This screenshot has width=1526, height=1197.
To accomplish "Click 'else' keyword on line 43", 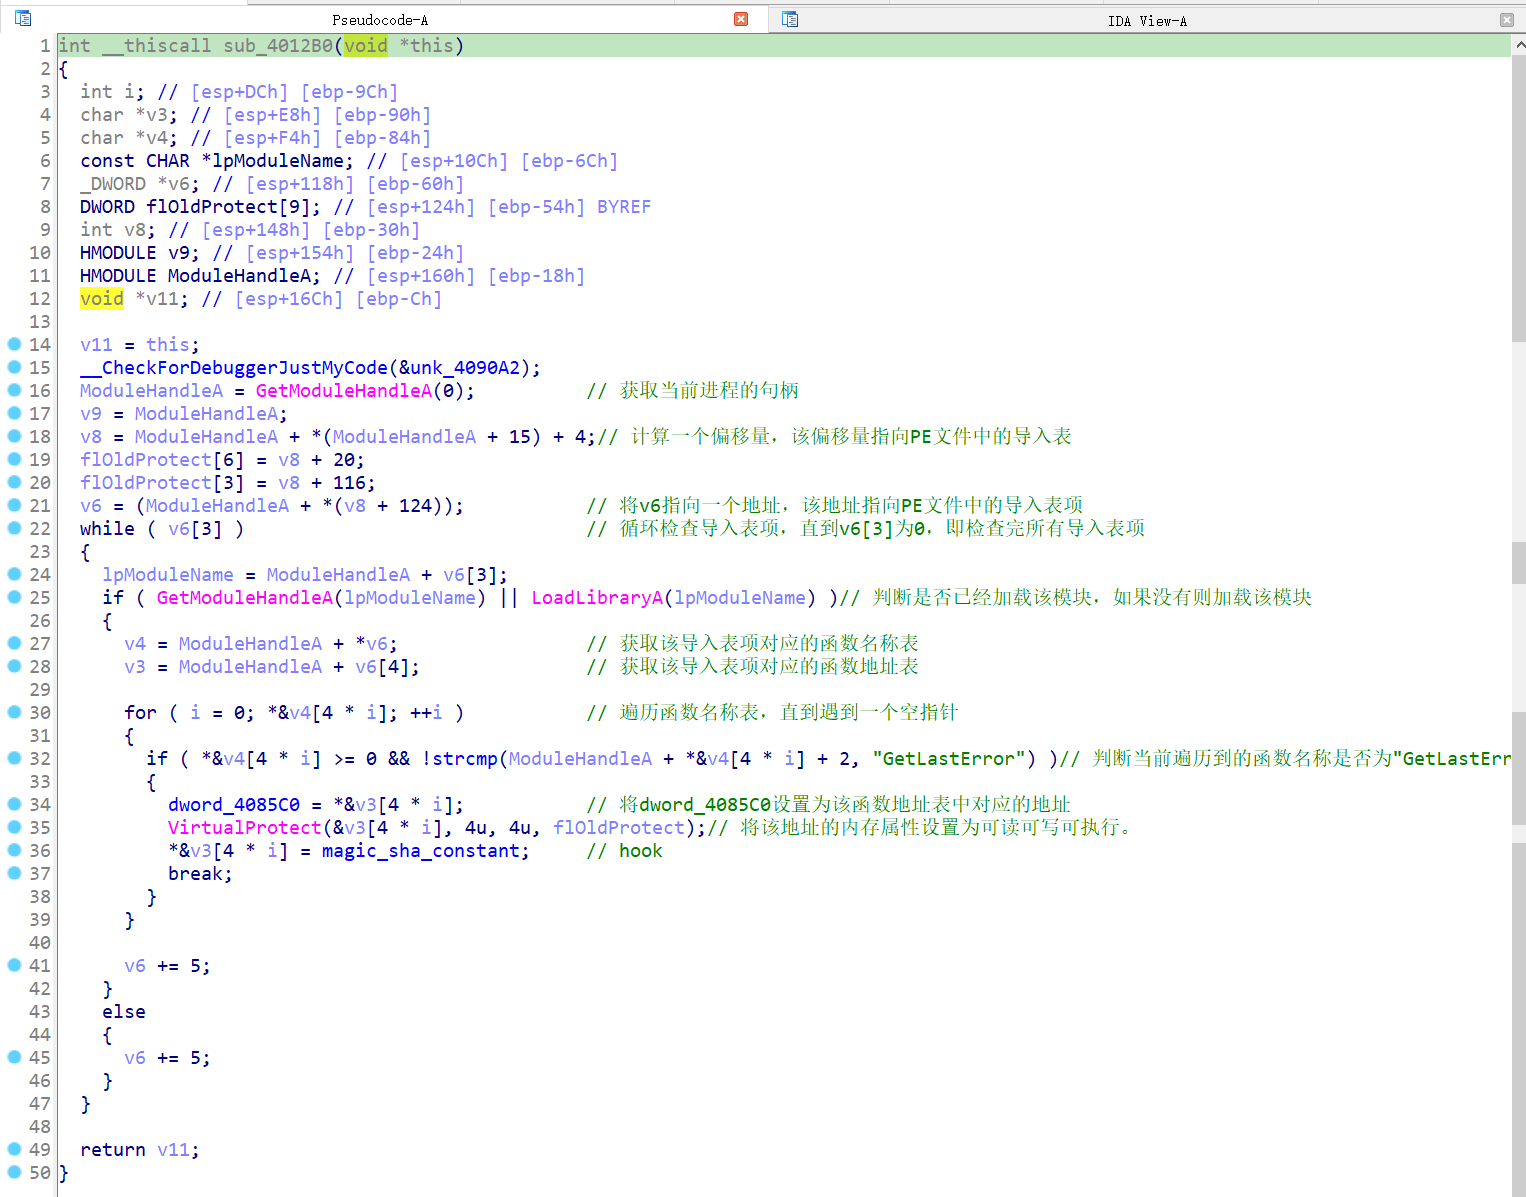I will [x=124, y=1011].
